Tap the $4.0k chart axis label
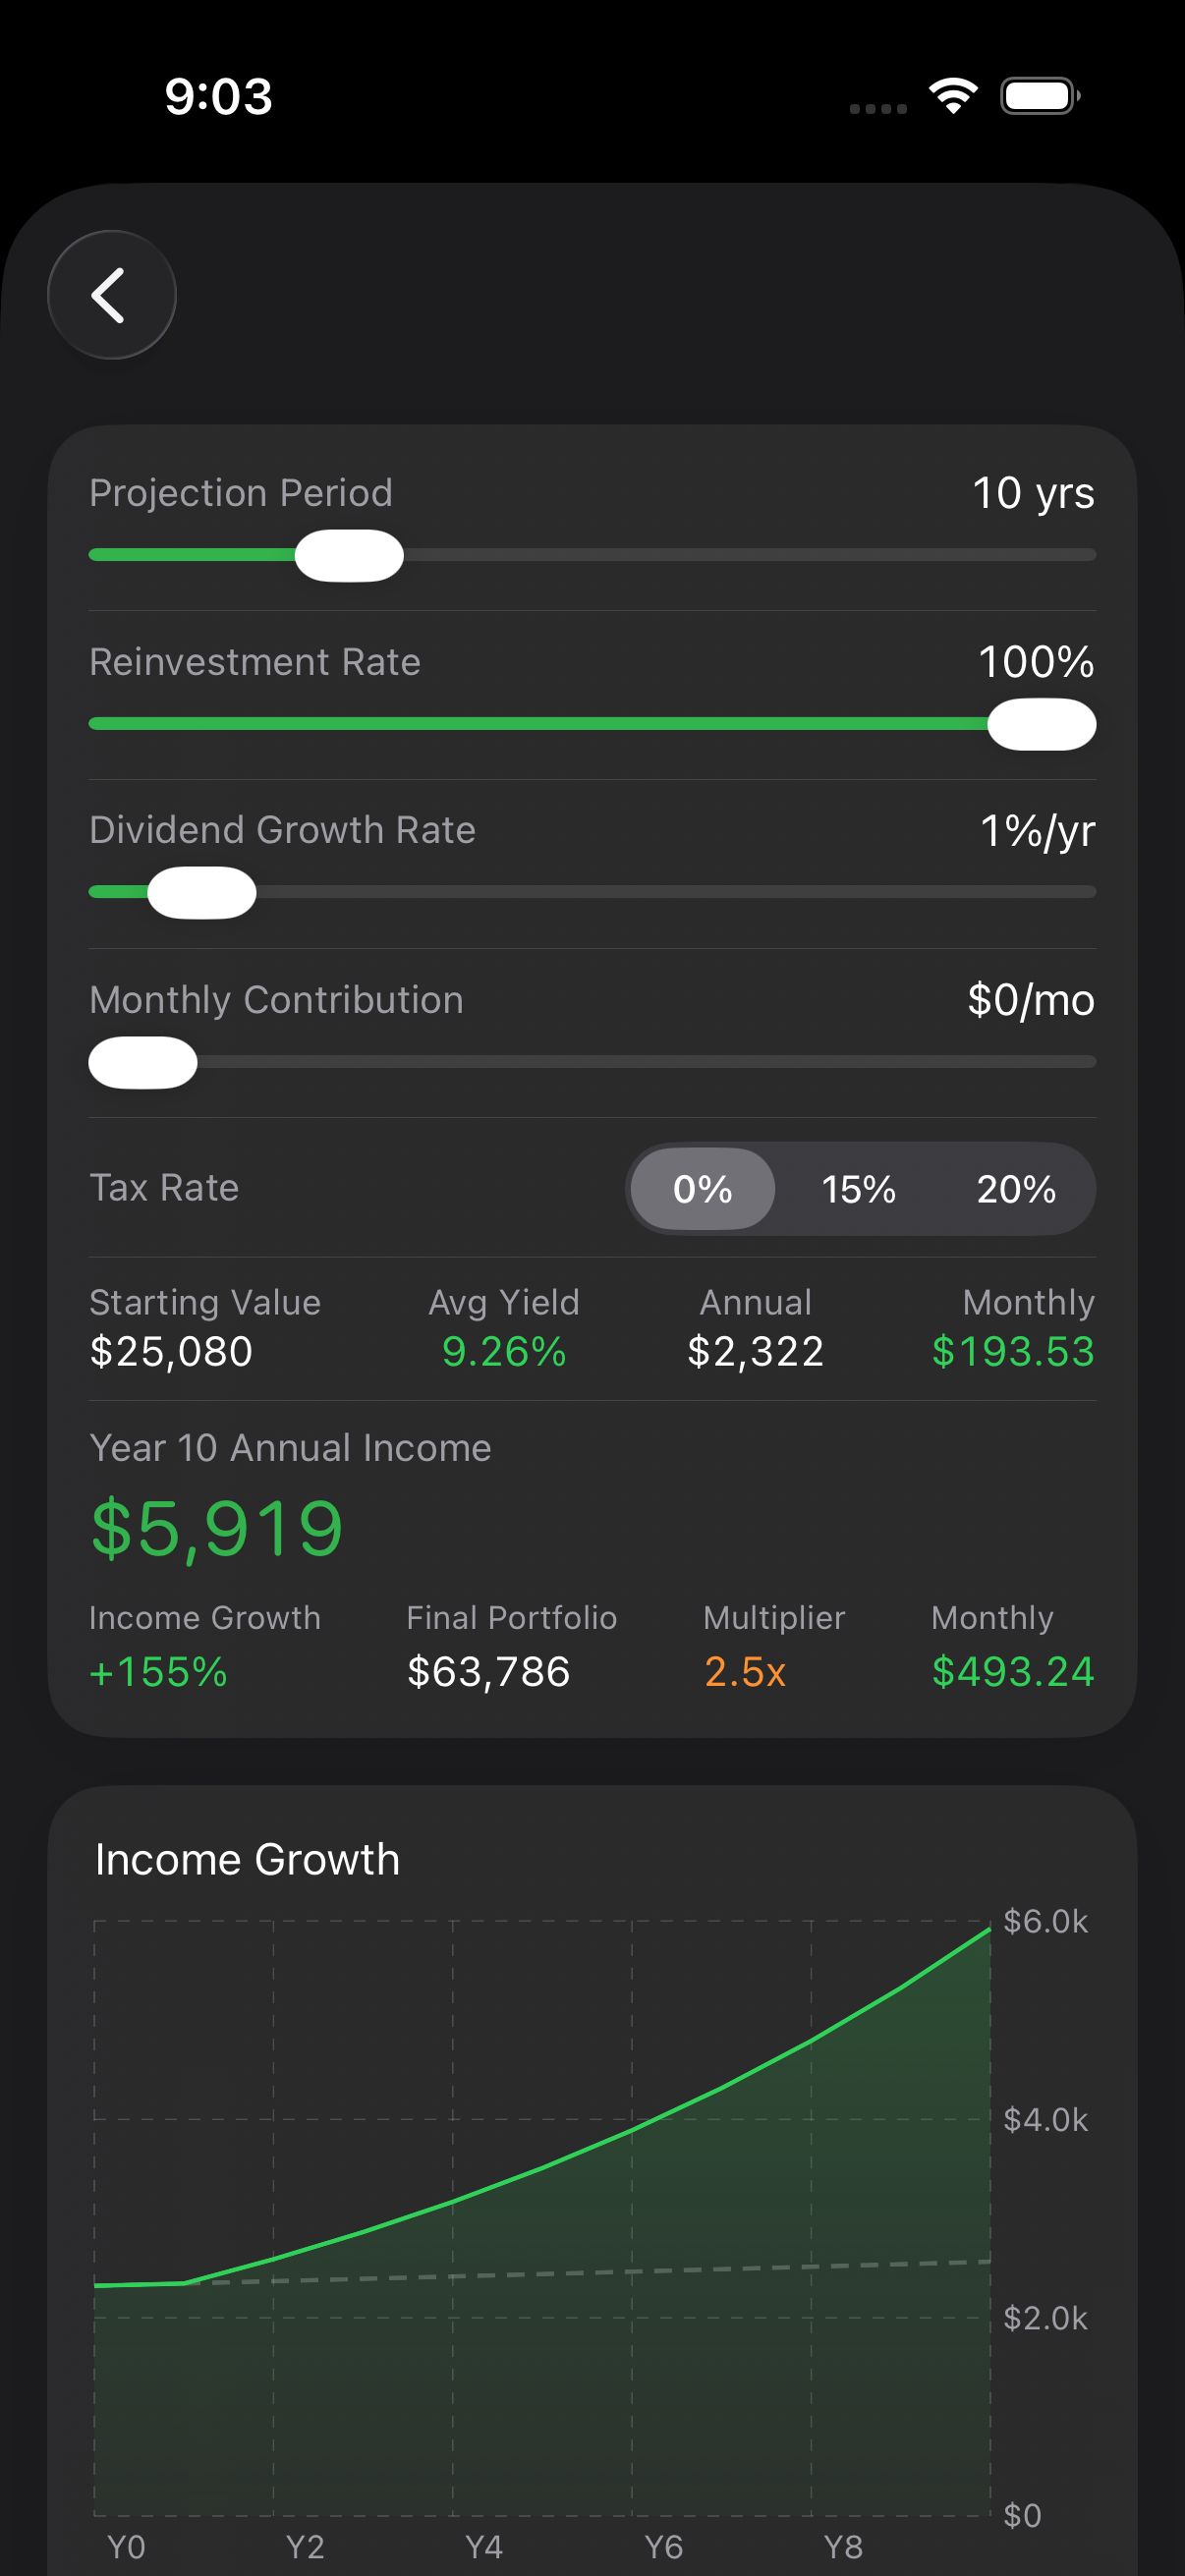This screenshot has width=1185, height=2576. 1045,2119
